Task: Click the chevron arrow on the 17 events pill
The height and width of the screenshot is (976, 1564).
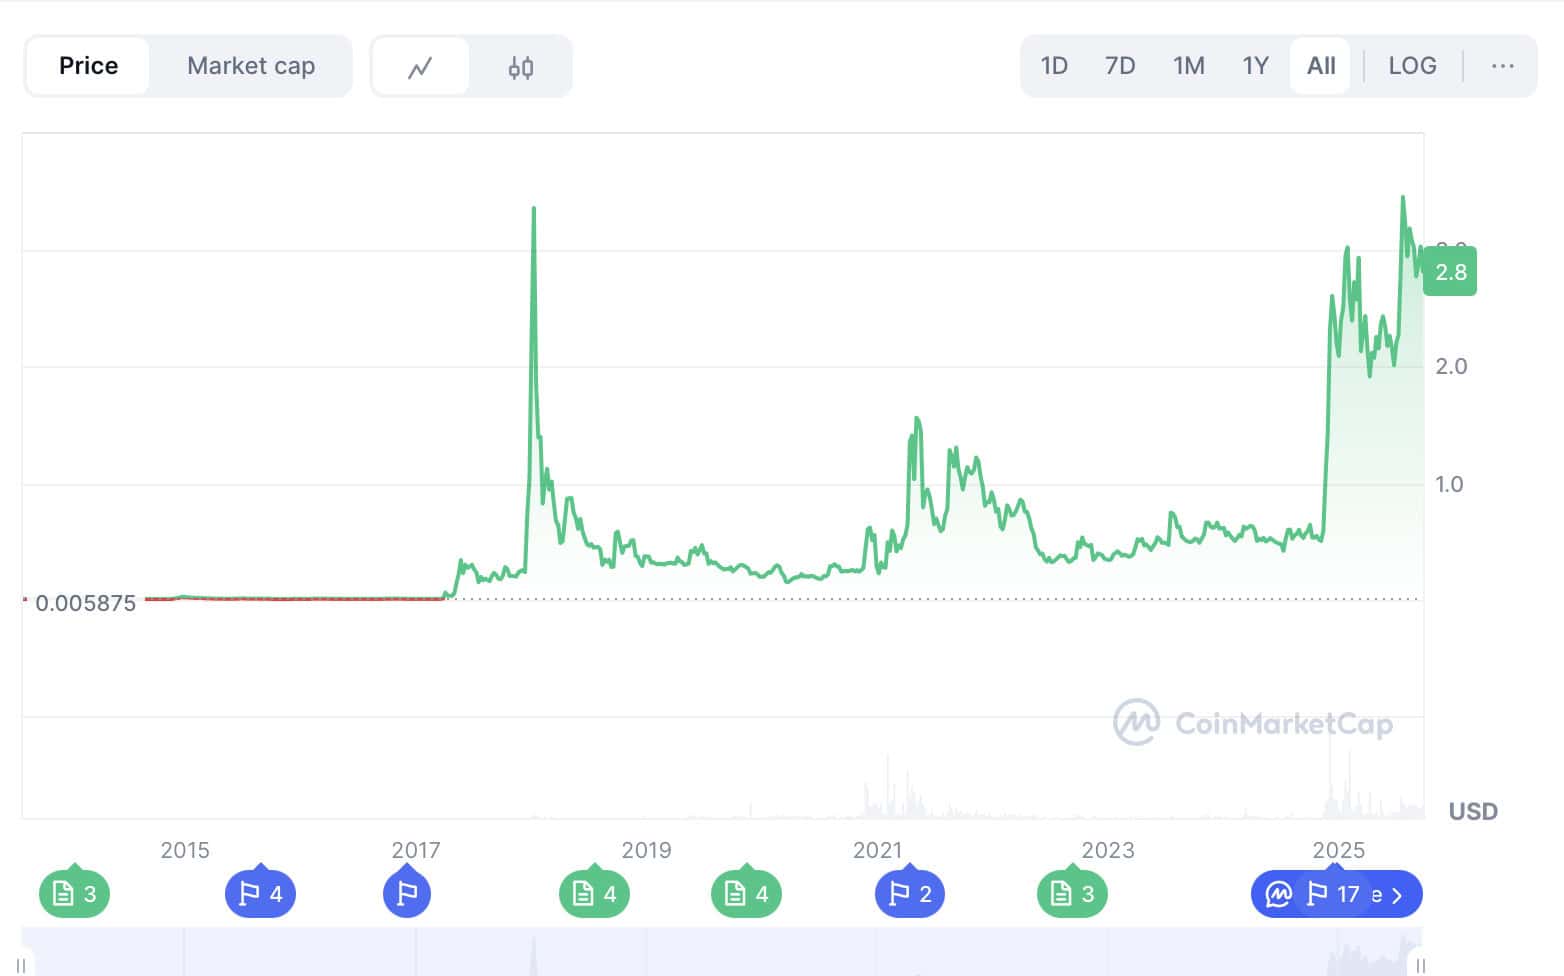Action: pyautogui.click(x=1398, y=895)
